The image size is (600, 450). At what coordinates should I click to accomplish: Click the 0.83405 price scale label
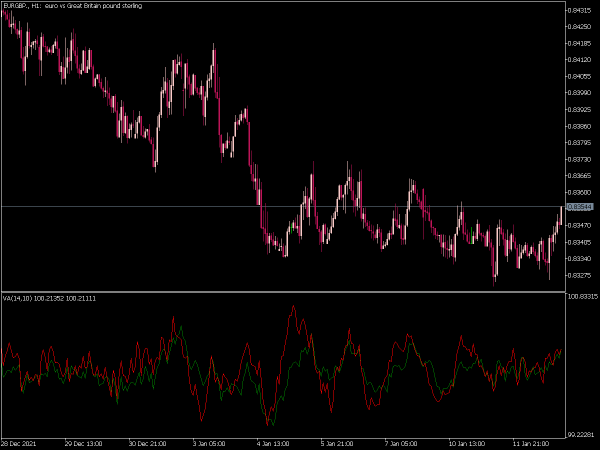(x=580, y=242)
